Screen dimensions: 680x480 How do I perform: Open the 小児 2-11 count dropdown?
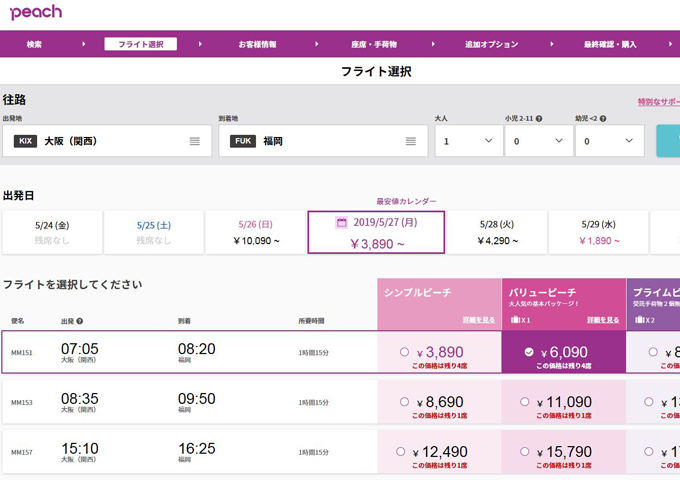click(539, 141)
